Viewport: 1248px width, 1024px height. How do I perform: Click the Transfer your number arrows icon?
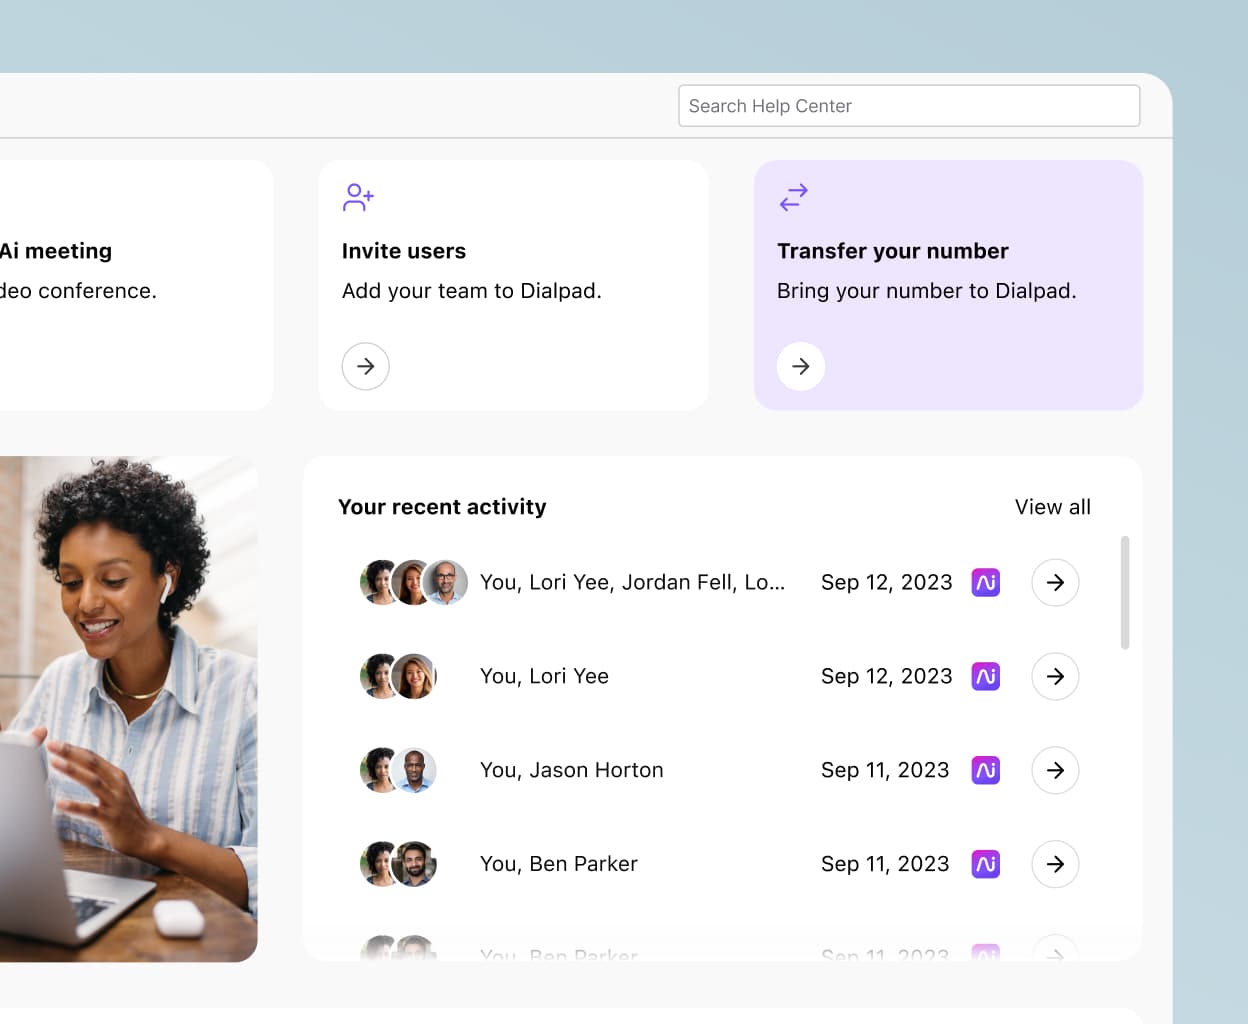tap(793, 197)
